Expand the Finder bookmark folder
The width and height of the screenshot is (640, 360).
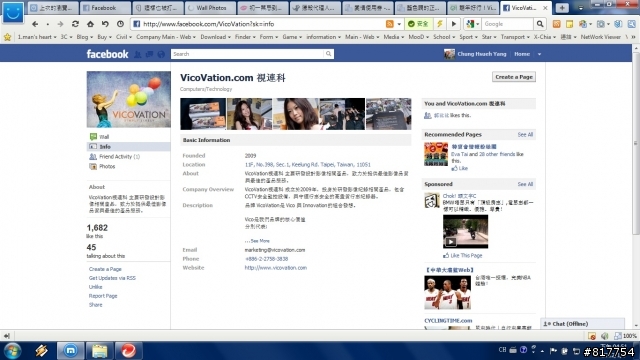(245, 37)
